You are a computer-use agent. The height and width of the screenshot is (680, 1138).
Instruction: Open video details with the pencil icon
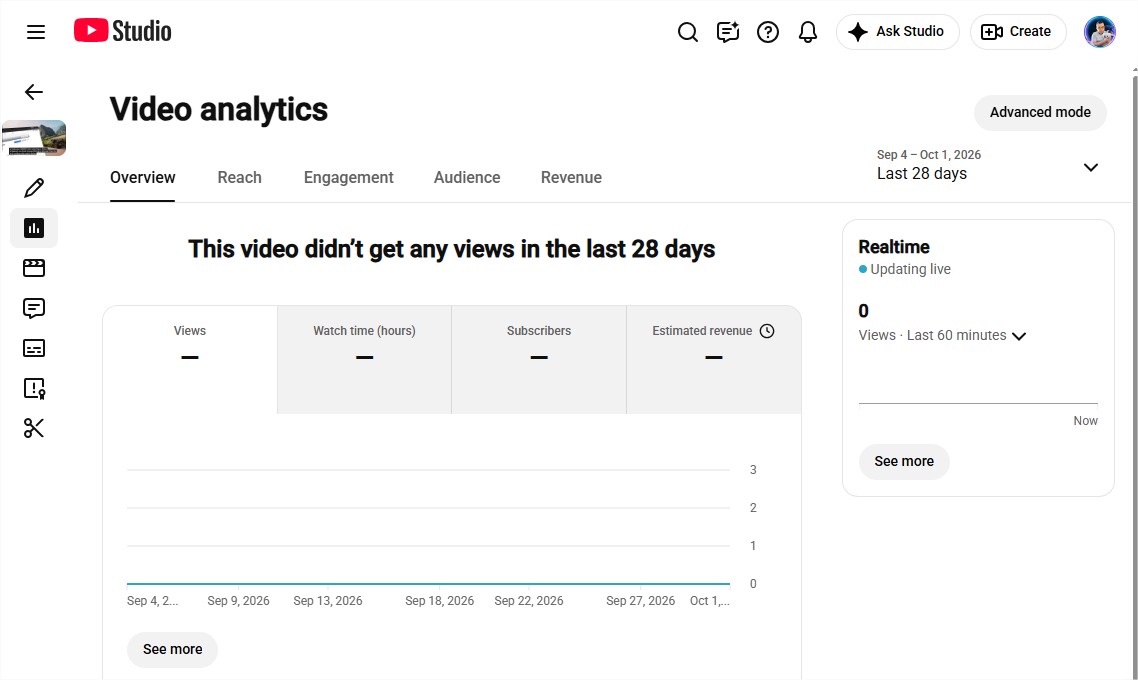[34, 188]
